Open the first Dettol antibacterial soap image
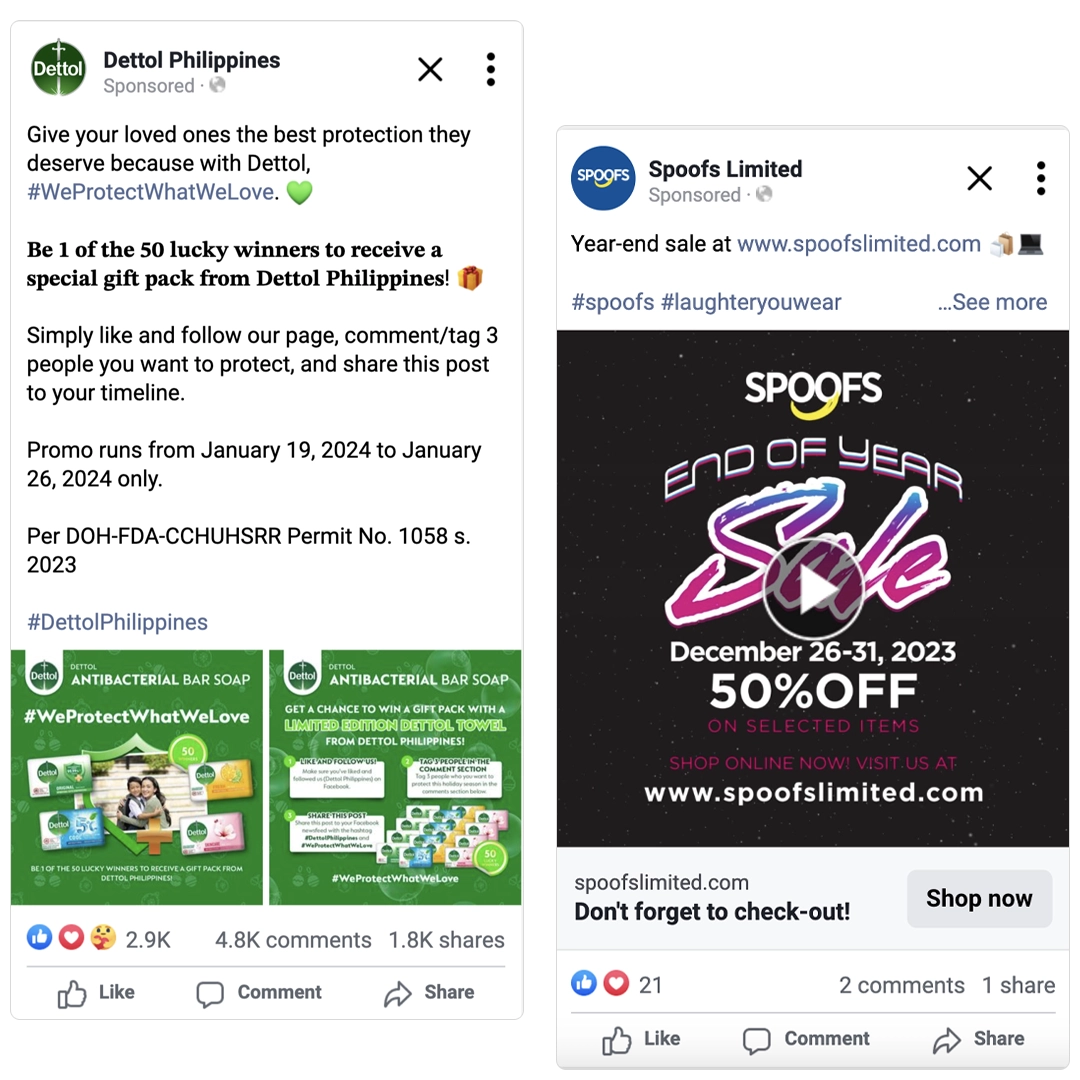 click(137, 777)
